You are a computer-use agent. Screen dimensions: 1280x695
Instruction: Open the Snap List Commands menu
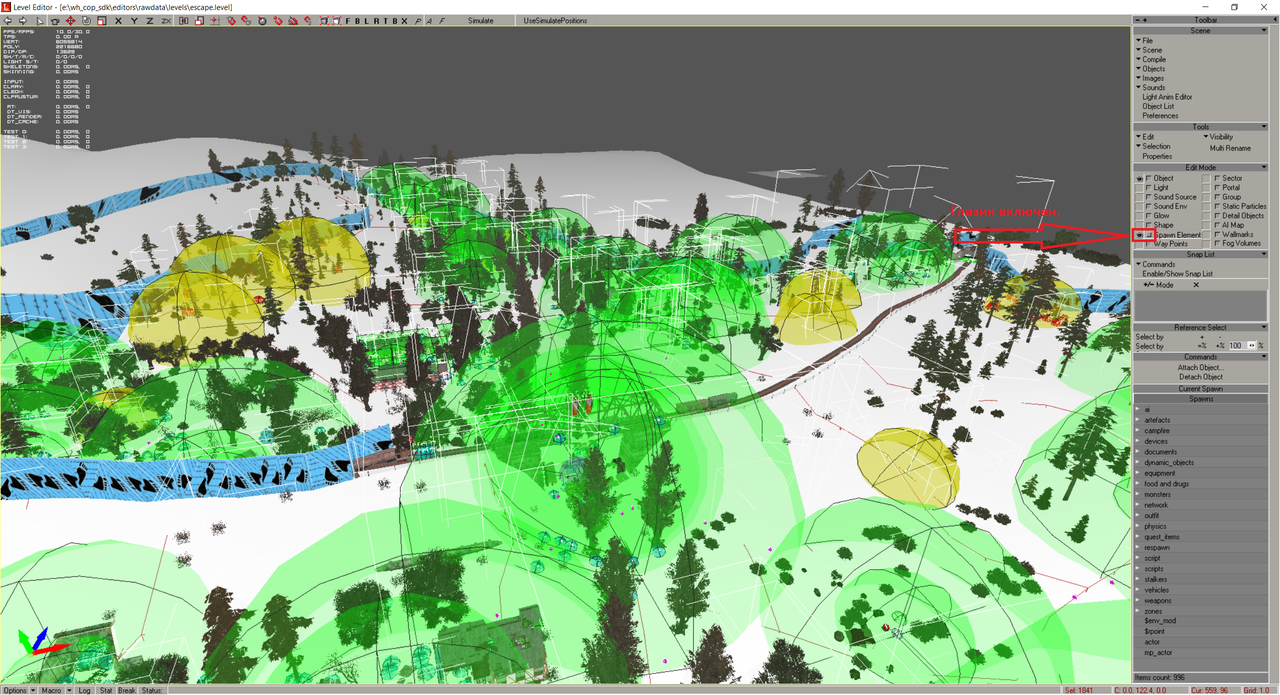1155,265
